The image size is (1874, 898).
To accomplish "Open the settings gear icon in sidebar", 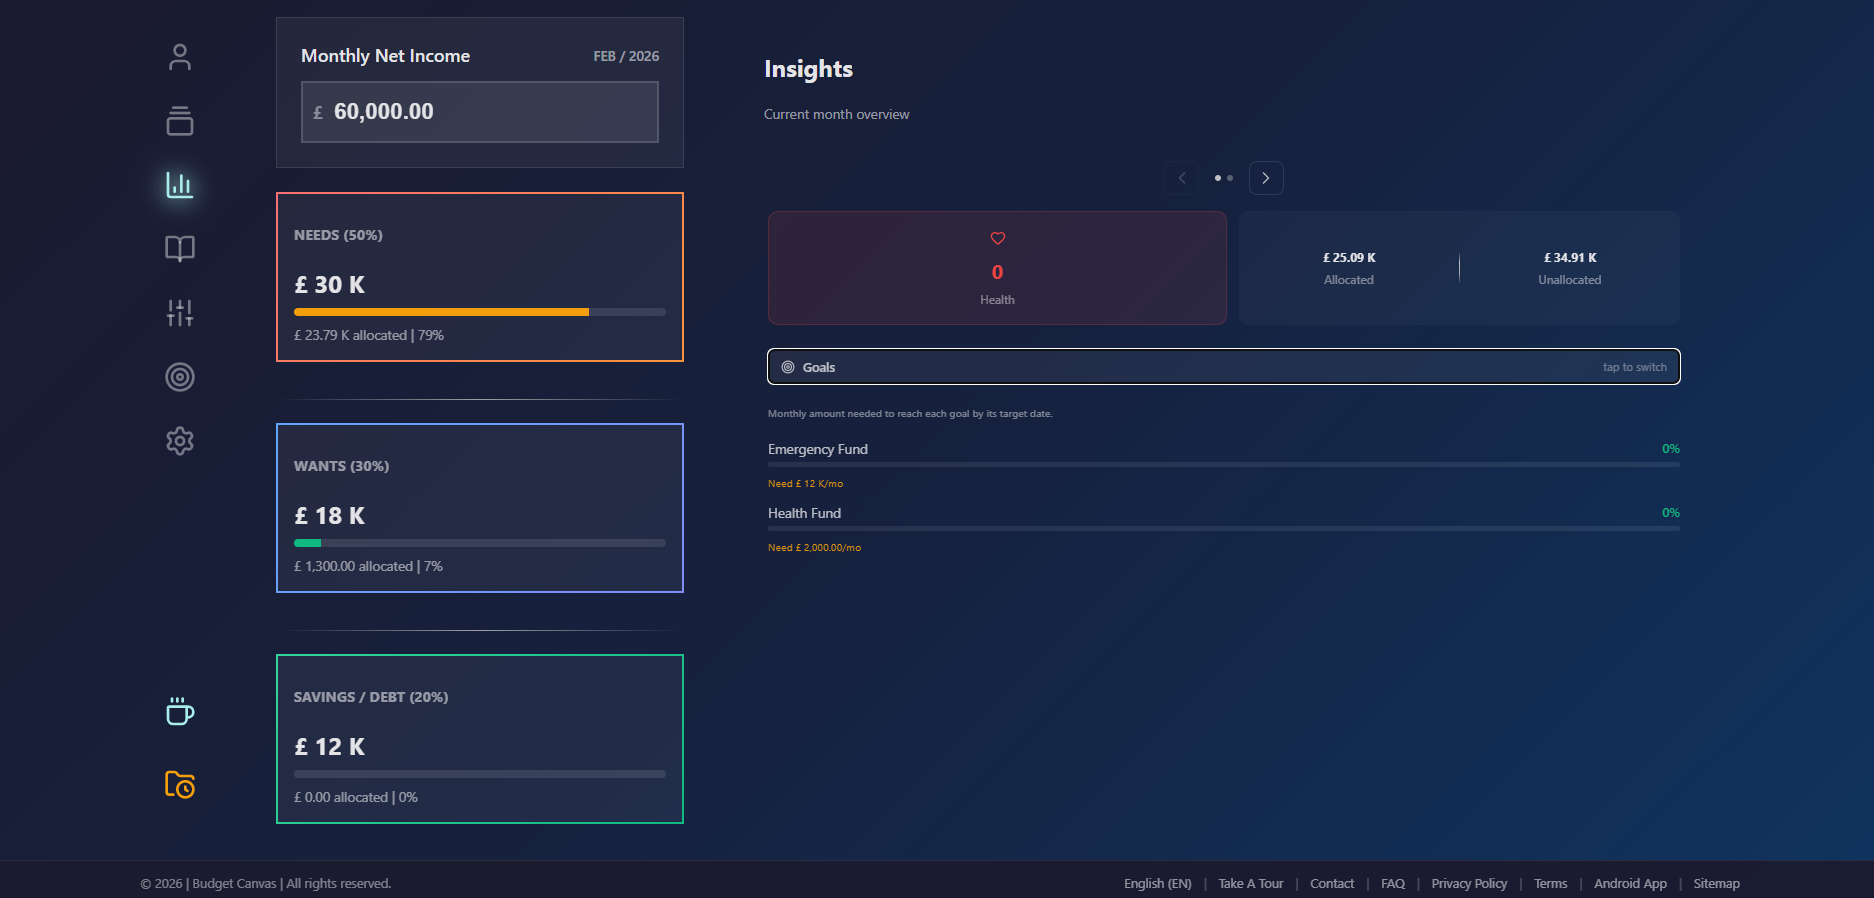I will [x=180, y=441].
